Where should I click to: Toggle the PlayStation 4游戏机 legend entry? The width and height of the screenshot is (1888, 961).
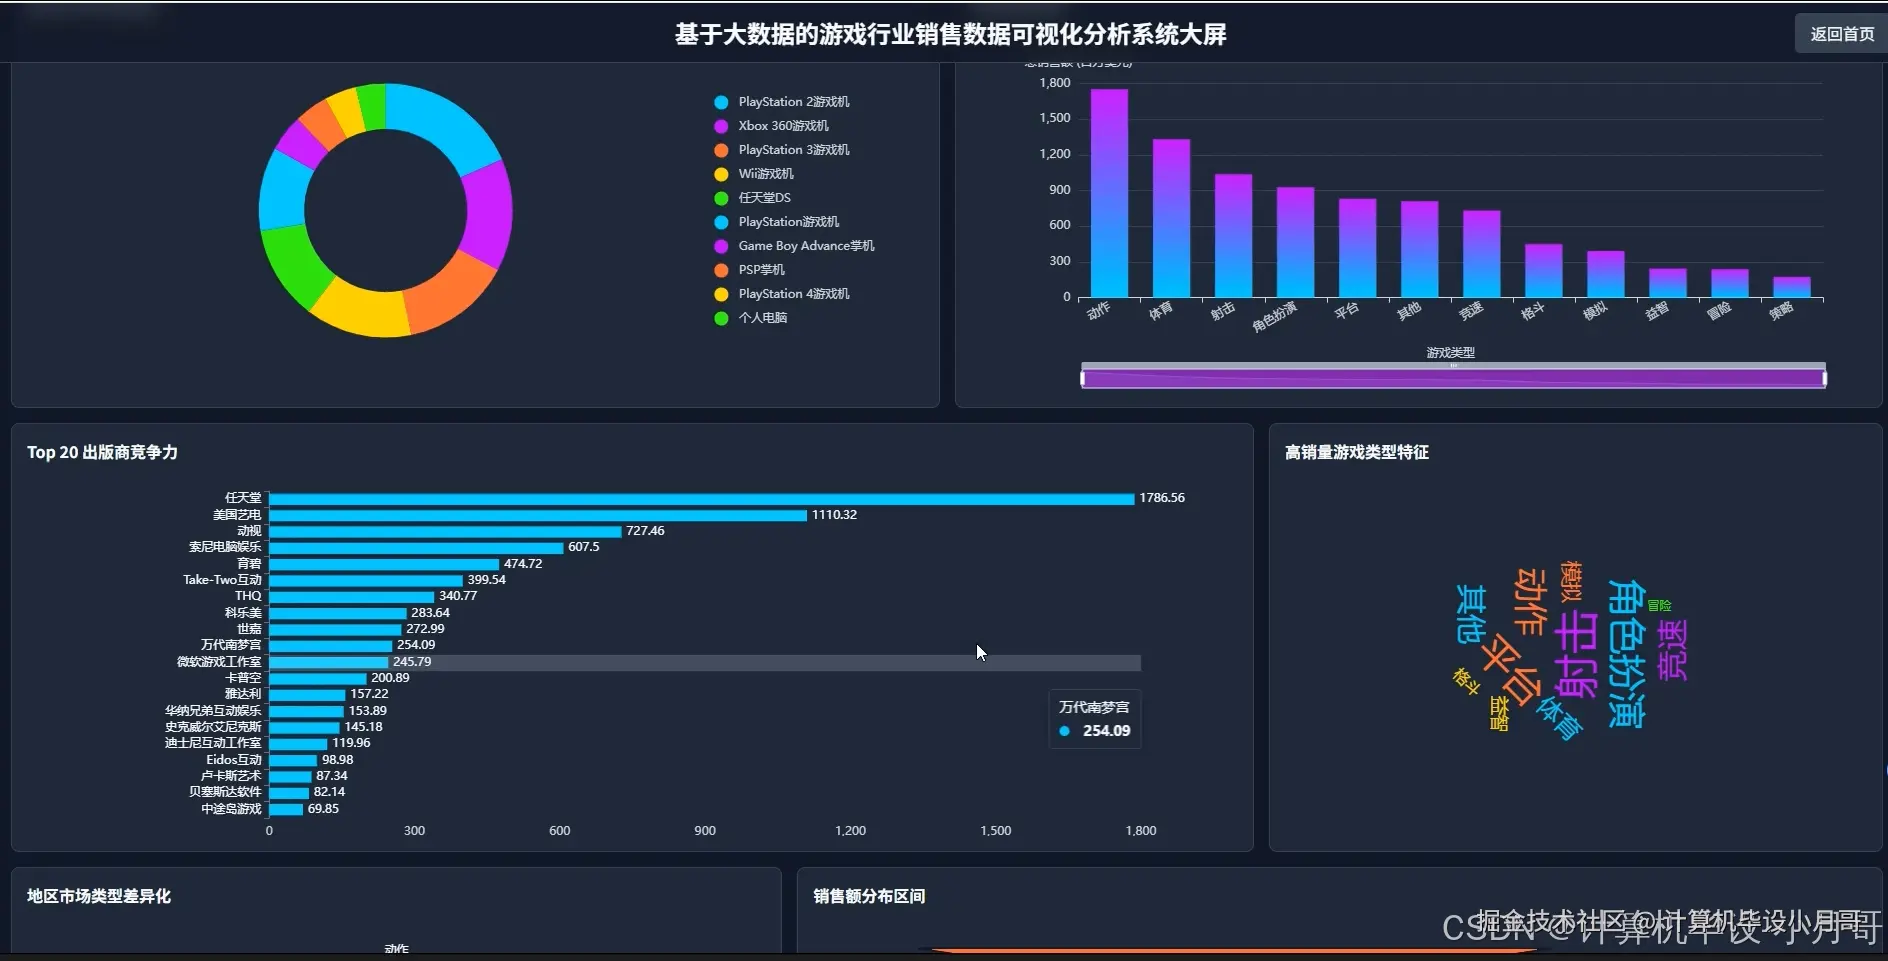pos(720,293)
